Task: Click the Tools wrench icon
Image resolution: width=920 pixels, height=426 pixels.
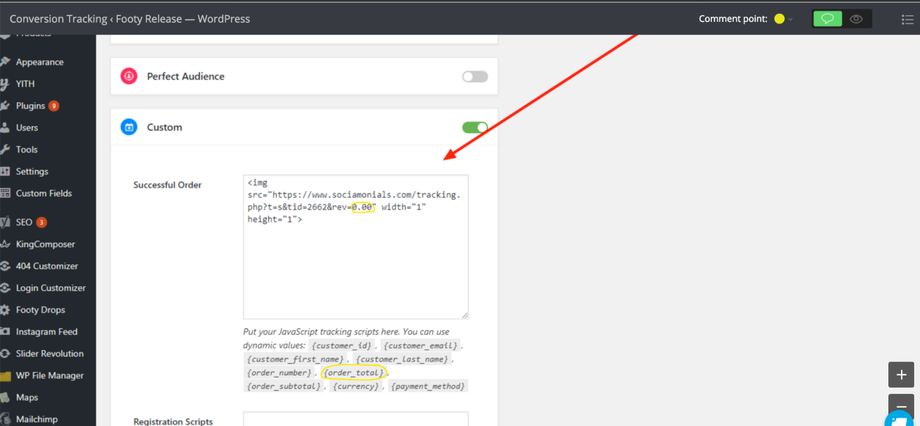Action: tap(5, 150)
